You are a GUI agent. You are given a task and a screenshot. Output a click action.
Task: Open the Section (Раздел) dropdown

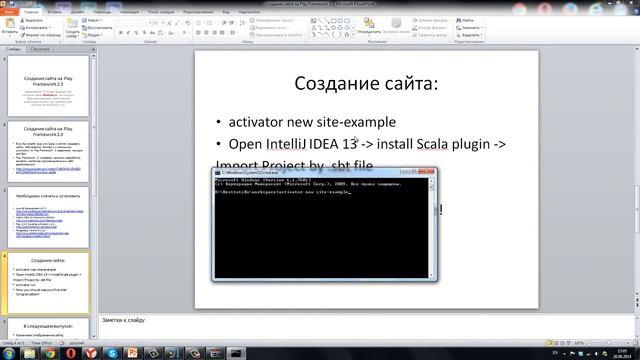(92, 35)
